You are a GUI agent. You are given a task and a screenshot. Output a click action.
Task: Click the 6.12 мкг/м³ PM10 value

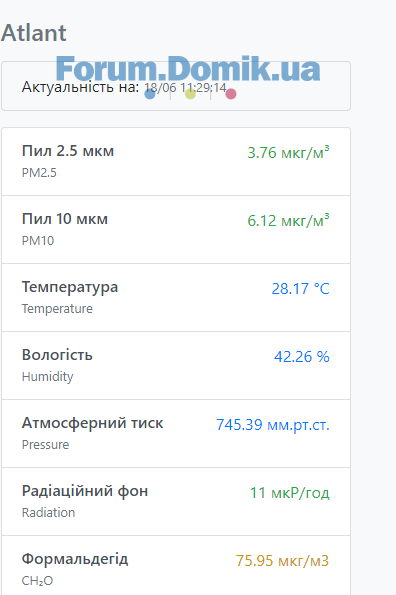(x=288, y=220)
